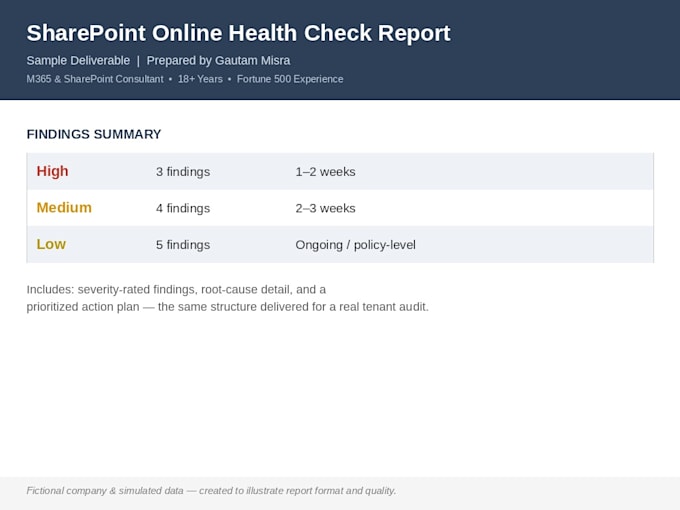Image resolution: width=680 pixels, height=510 pixels.
Task: Click the 'Ongoing / policy-level' cell
Action: [355, 245]
